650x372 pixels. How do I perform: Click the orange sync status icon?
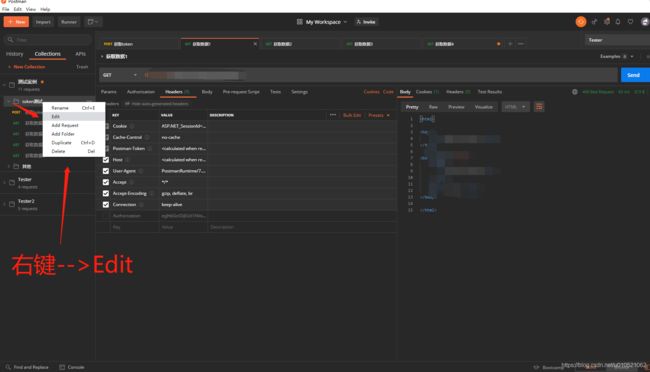pyautogui.click(x=581, y=22)
